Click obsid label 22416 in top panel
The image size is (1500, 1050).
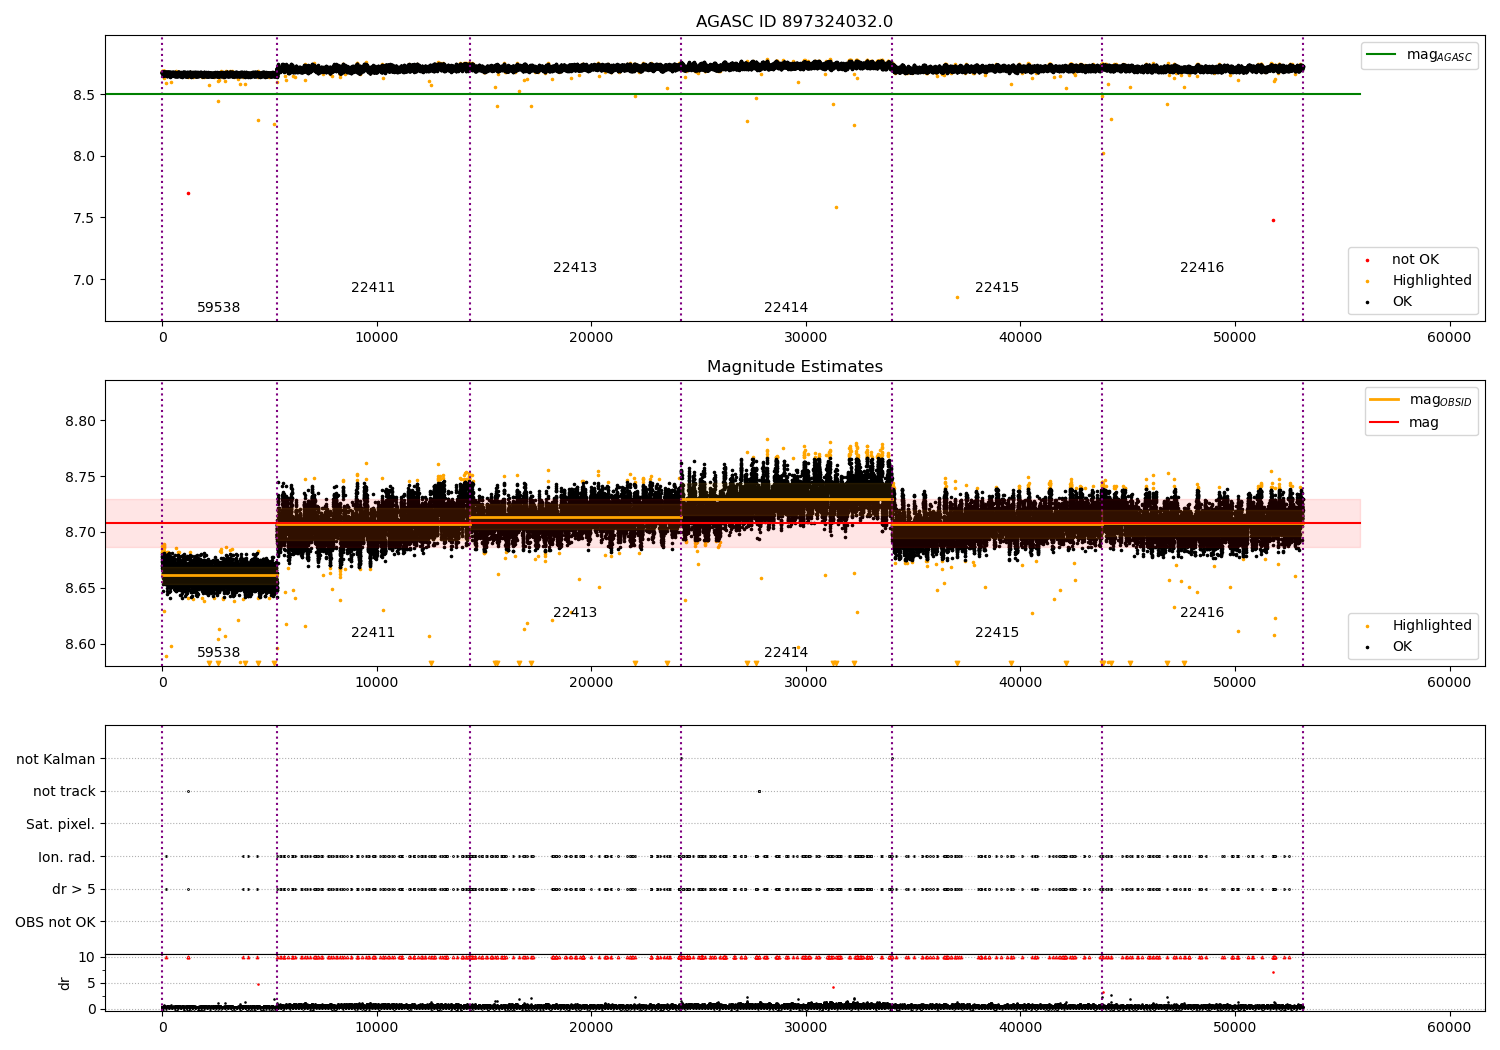point(1202,268)
